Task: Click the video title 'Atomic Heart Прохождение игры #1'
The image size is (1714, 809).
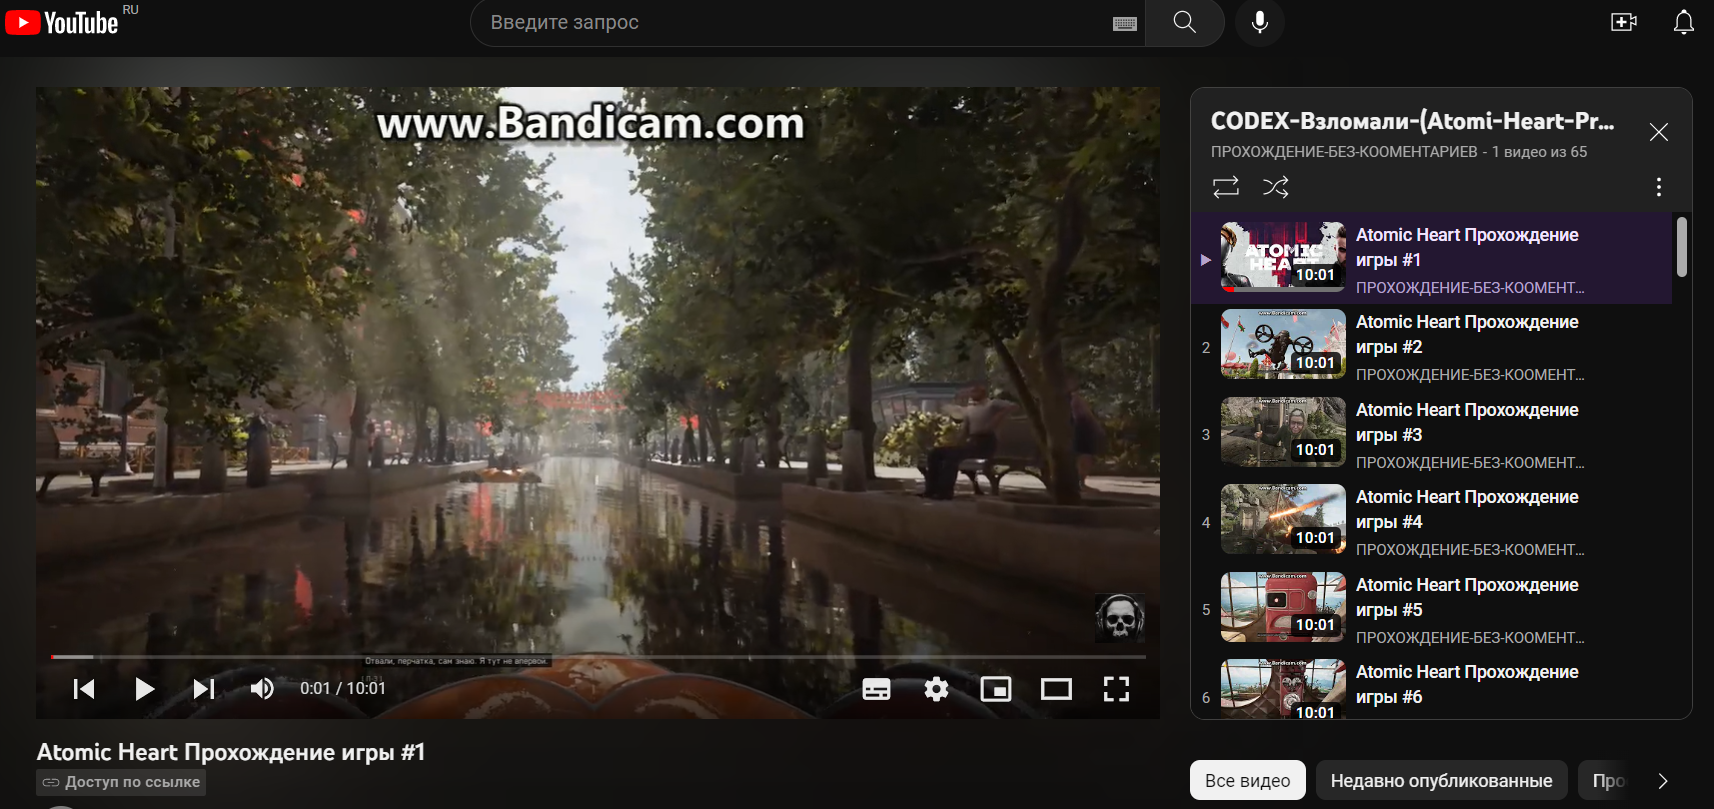Action: (x=231, y=752)
